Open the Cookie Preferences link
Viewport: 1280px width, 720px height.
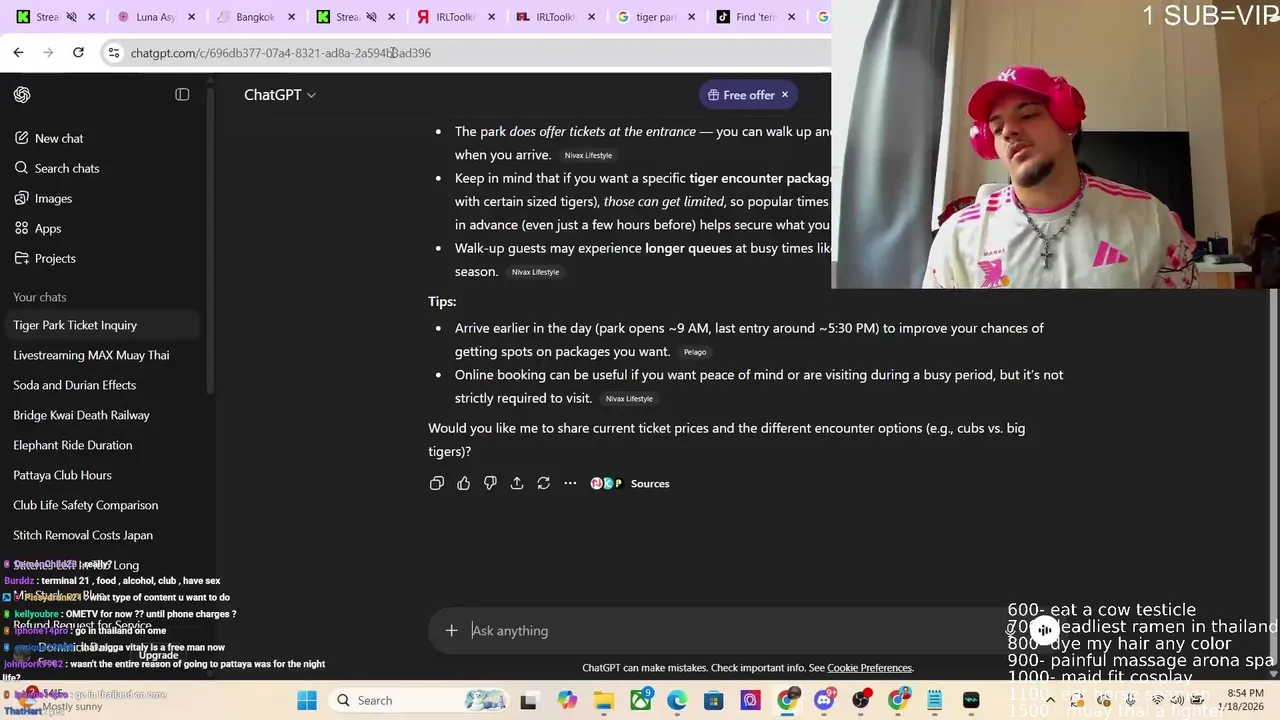click(869, 668)
